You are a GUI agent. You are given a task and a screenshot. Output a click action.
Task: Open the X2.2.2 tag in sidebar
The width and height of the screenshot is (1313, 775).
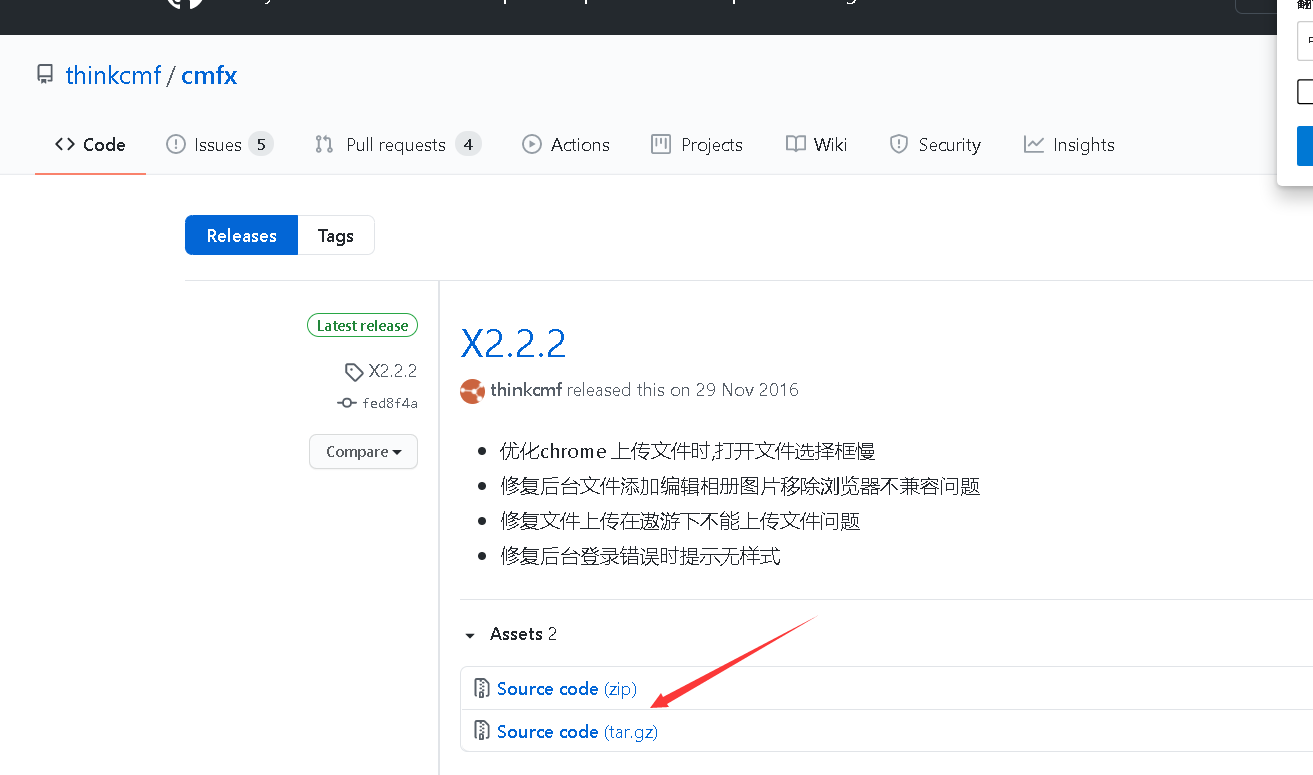[381, 371]
